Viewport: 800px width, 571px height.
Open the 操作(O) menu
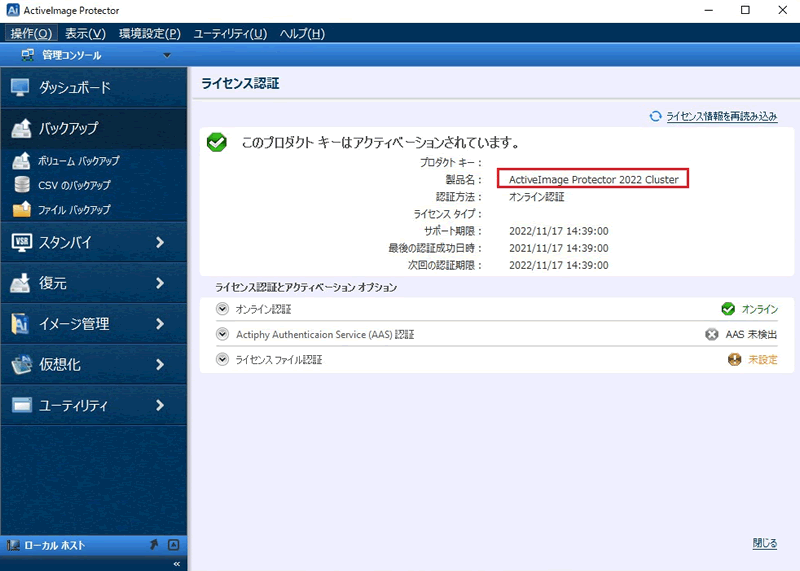31,34
